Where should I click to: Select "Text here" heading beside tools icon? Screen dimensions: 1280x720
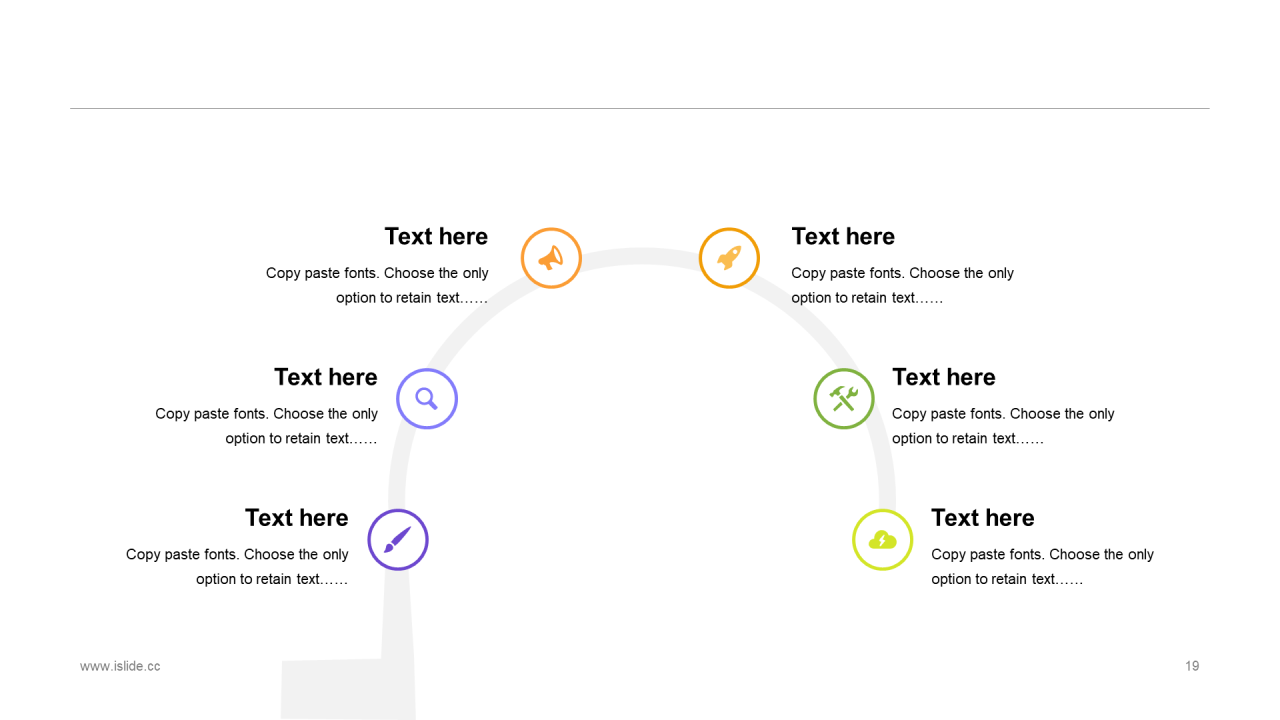click(x=944, y=377)
